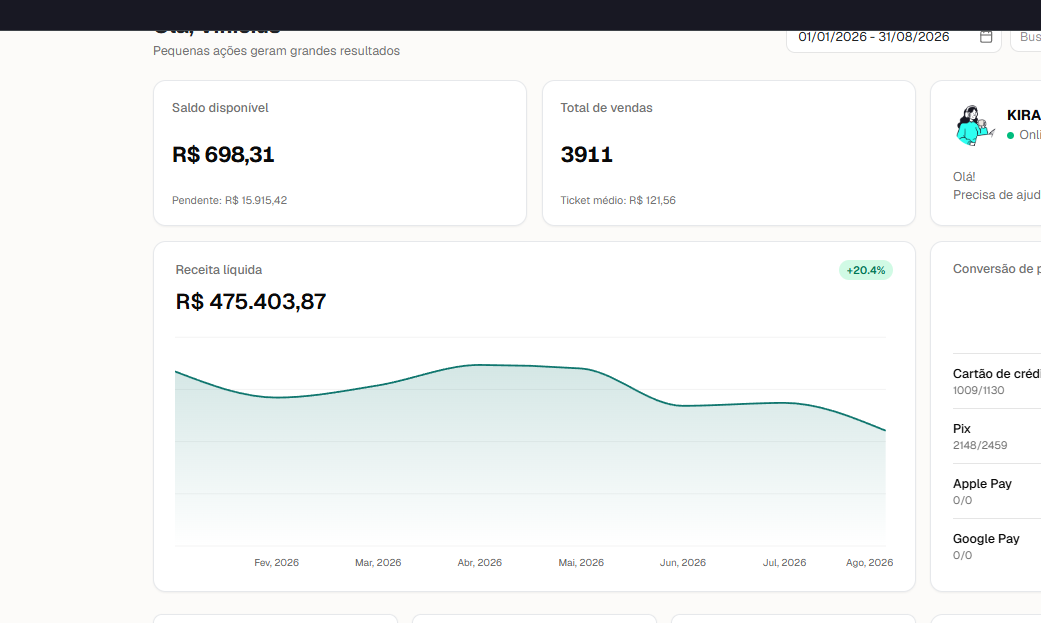Click the 1009/1130 conversion count
The width and height of the screenshot is (1041, 623).
(979, 391)
